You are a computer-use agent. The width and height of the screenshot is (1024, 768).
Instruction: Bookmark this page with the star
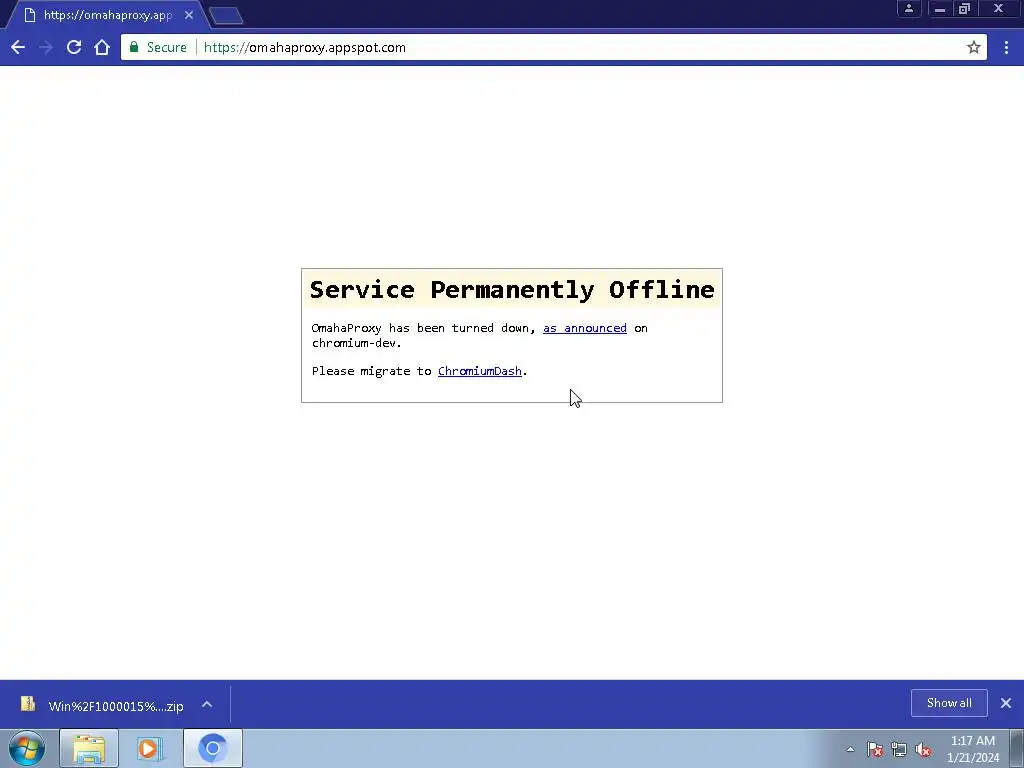pos(974,47)
